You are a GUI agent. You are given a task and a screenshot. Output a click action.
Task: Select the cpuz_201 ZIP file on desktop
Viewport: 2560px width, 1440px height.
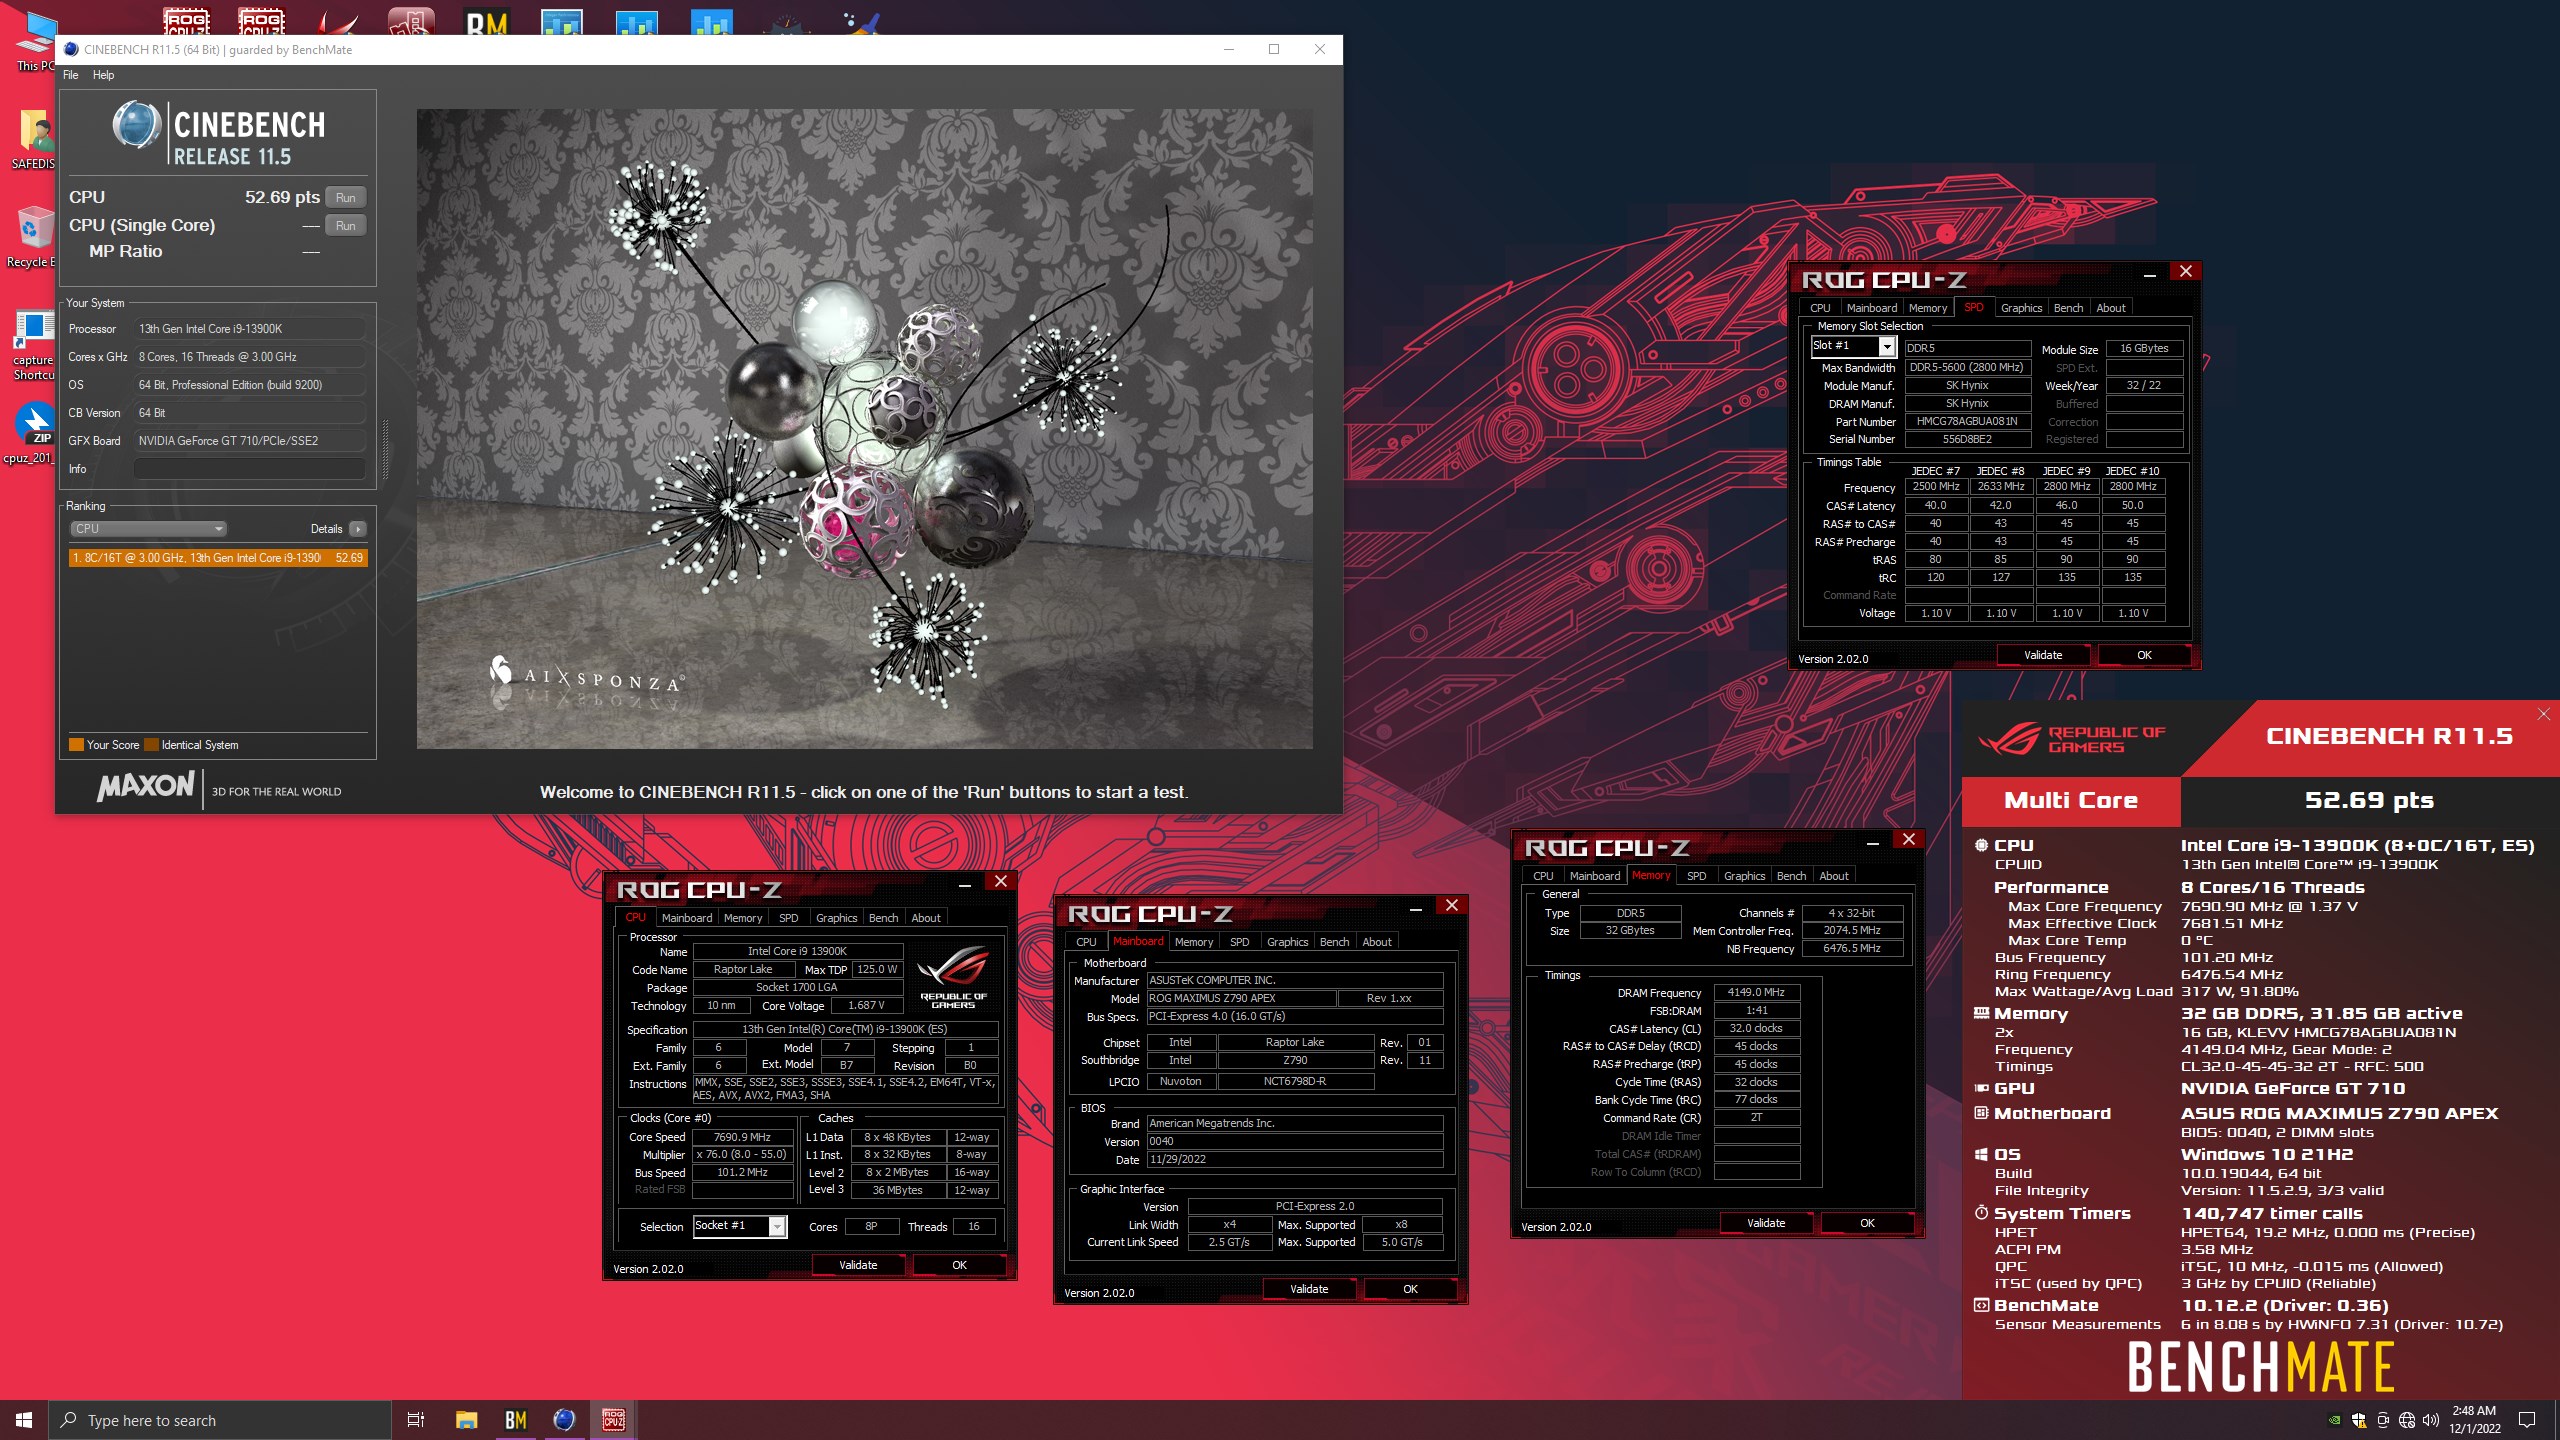click(34, 432)
